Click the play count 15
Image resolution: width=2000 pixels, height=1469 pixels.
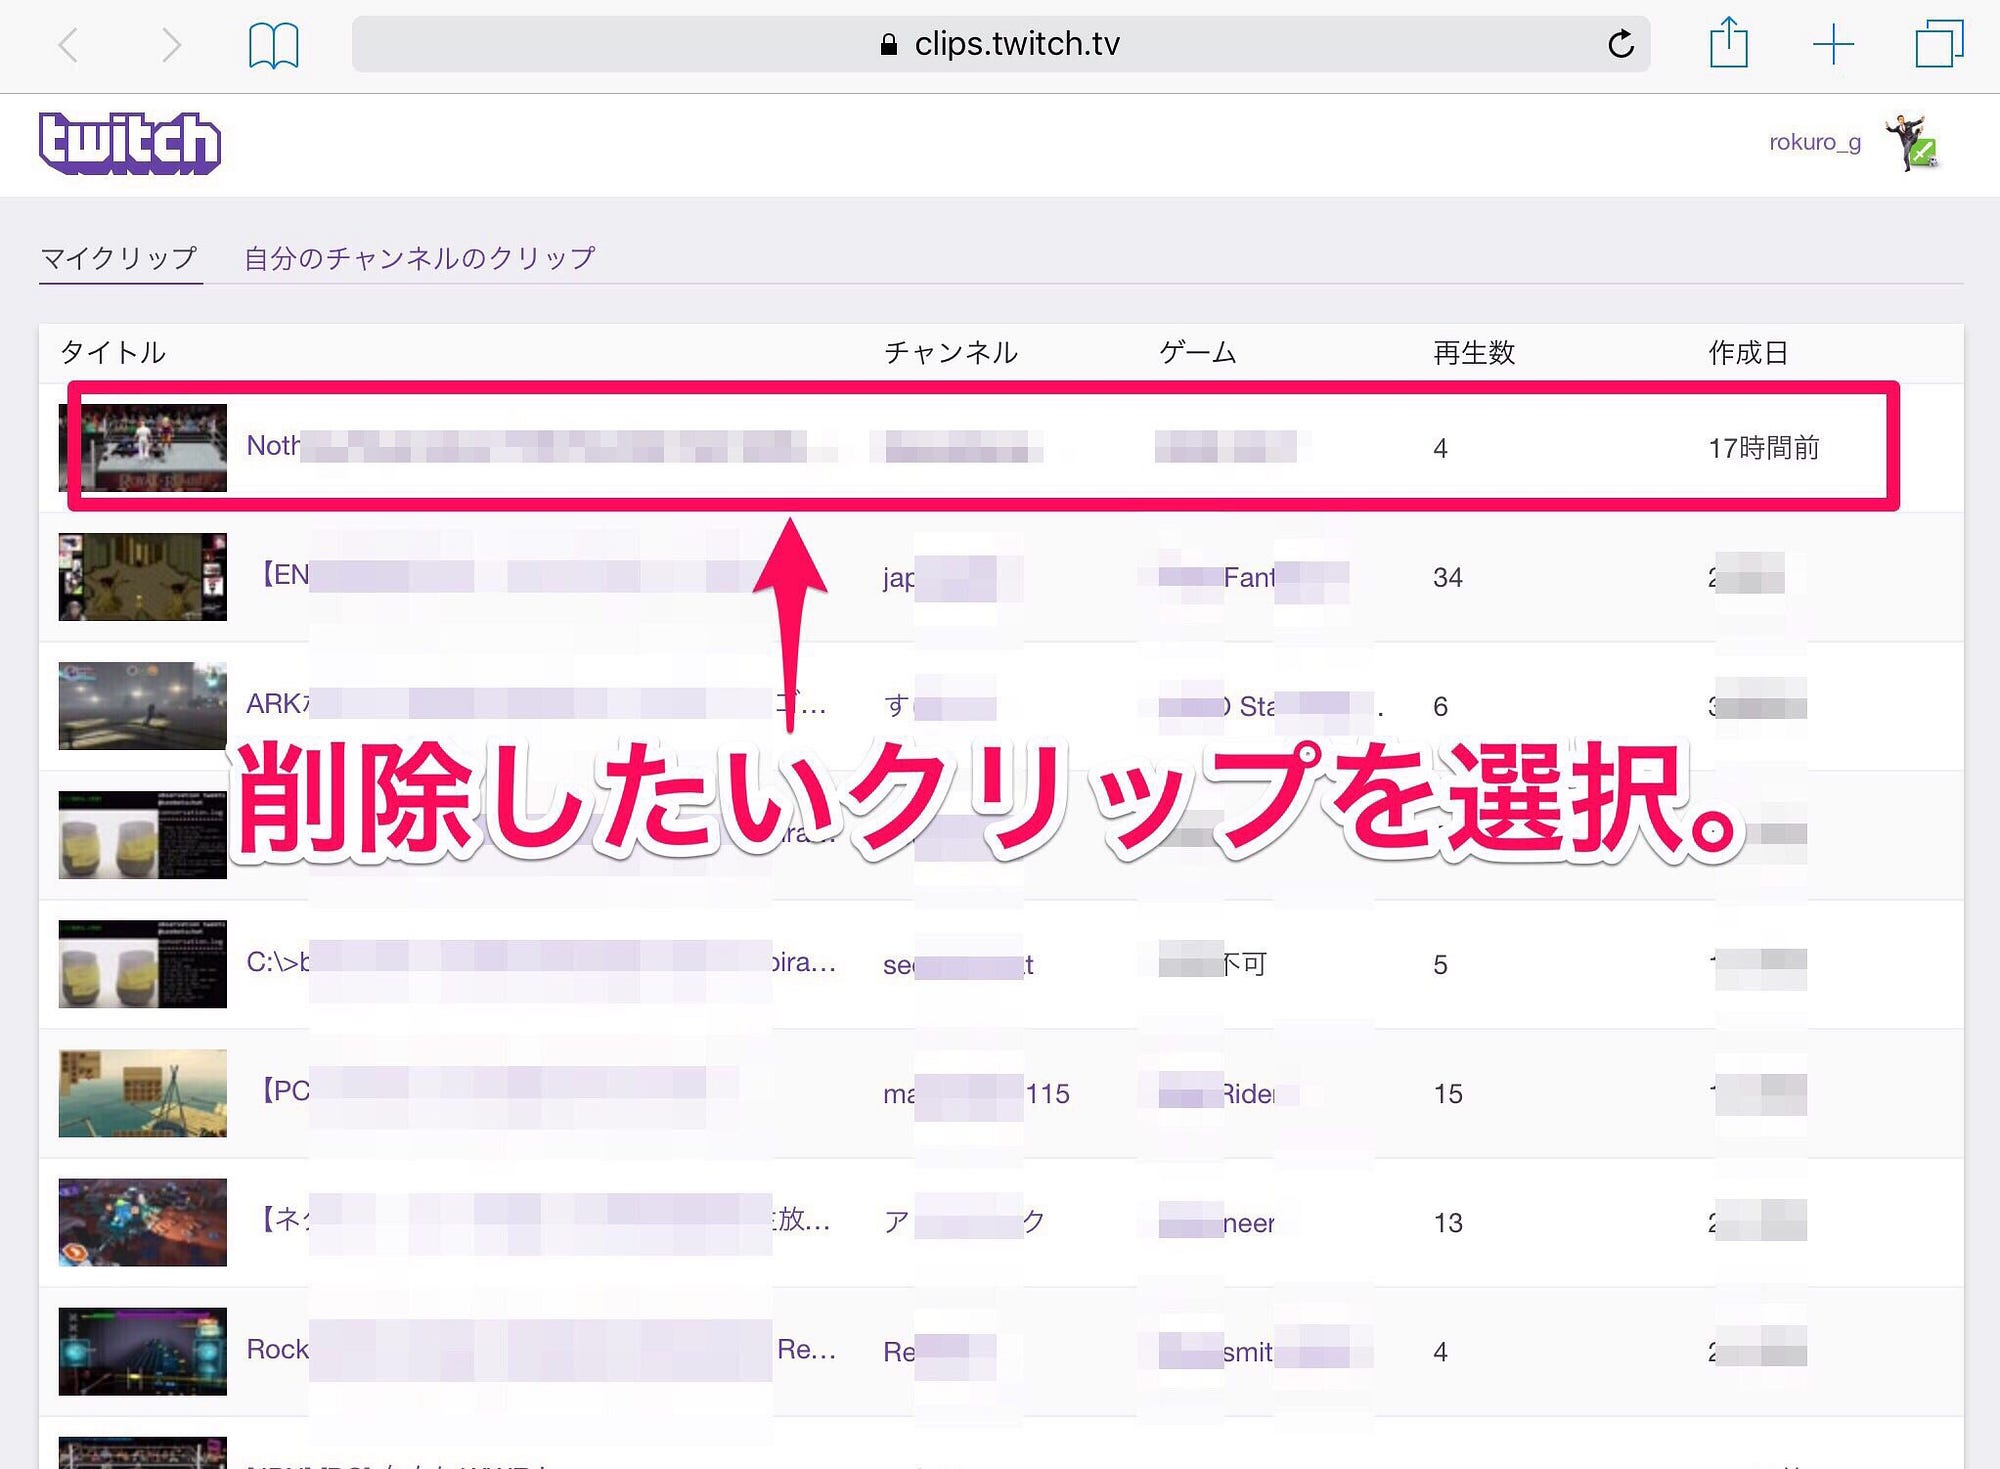click(1448, 1094)
